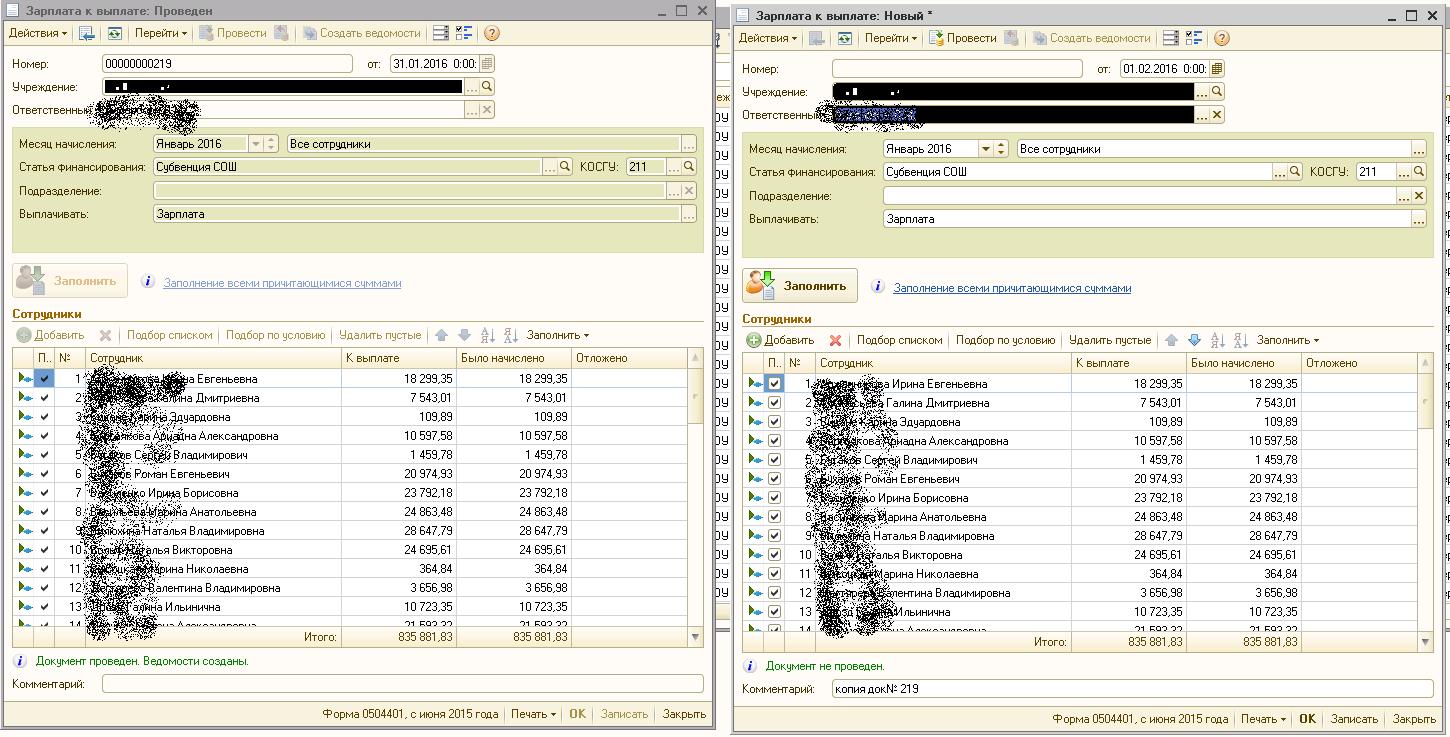Viewport: 1450px width, 737px height.
Task: Open Заполнить dropdown in Новый window table toolbar
Action: (1288, 340)
